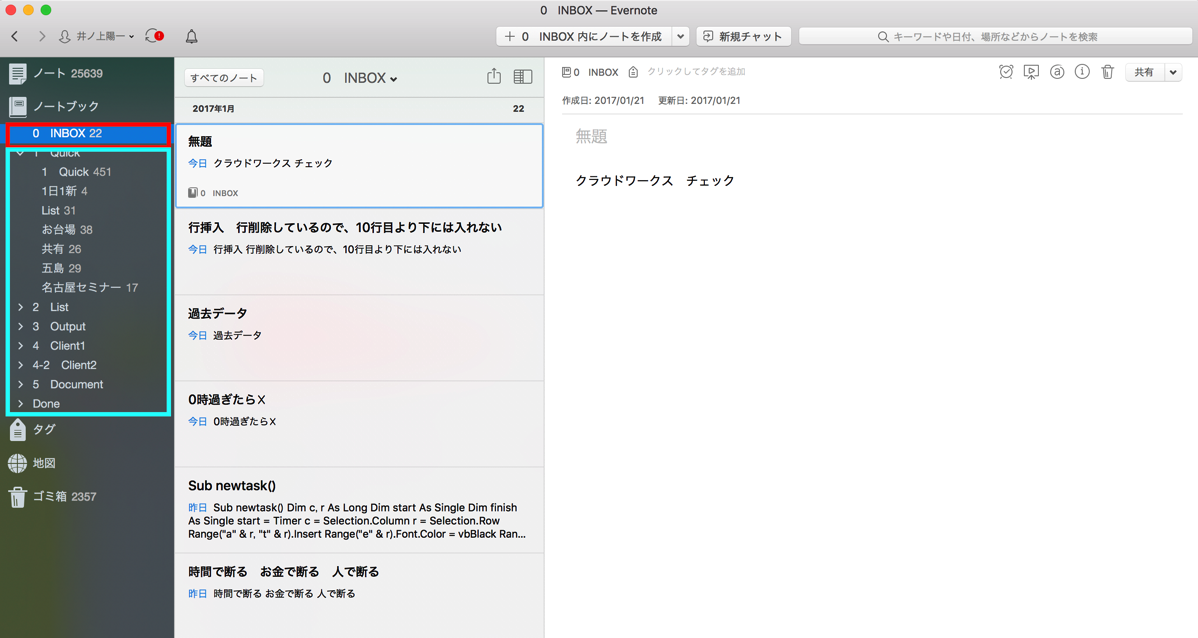The width and height of the screenshot is (1198, 638).
Task: Open the Sub newtask() note
Action: (x=359, y=510)
